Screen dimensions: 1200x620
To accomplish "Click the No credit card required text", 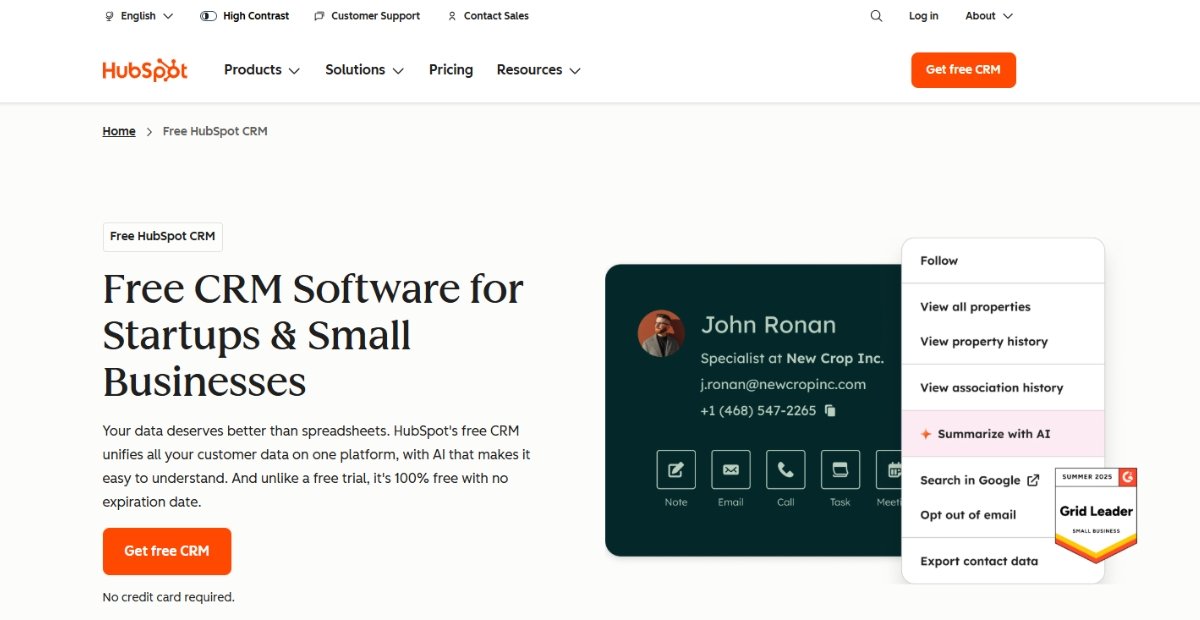I will [x=168, y=597].
